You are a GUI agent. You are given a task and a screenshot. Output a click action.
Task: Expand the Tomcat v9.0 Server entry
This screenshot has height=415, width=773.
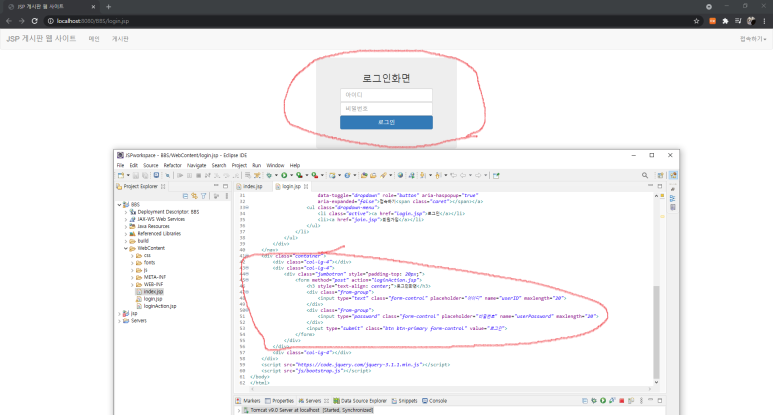point(239,410)
